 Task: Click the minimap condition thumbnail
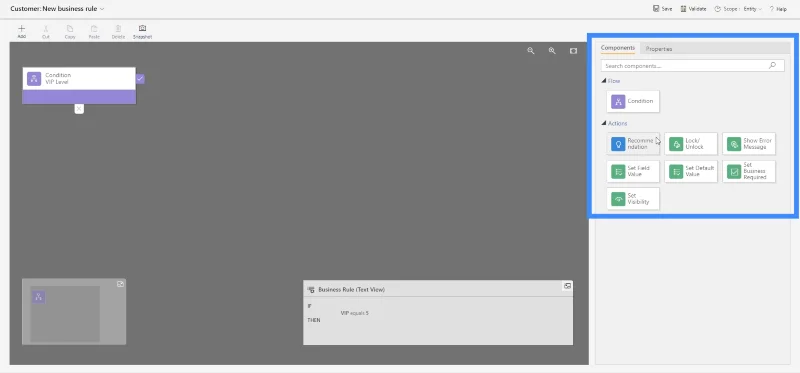pyautogui.click(x=38, y=297)
